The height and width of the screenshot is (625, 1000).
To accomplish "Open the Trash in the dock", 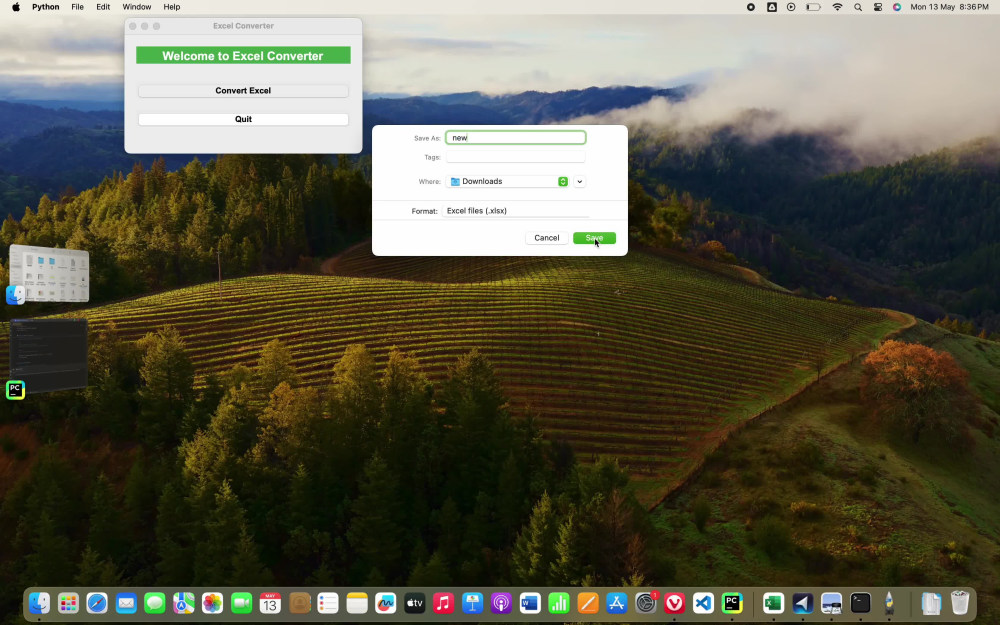I will click(x=960, y=603).
